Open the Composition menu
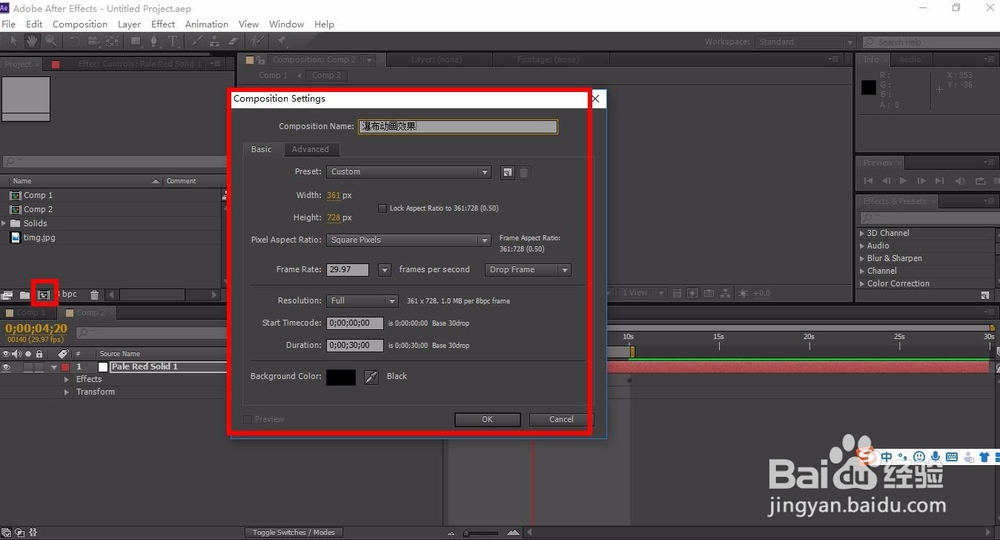 [80, 24]
